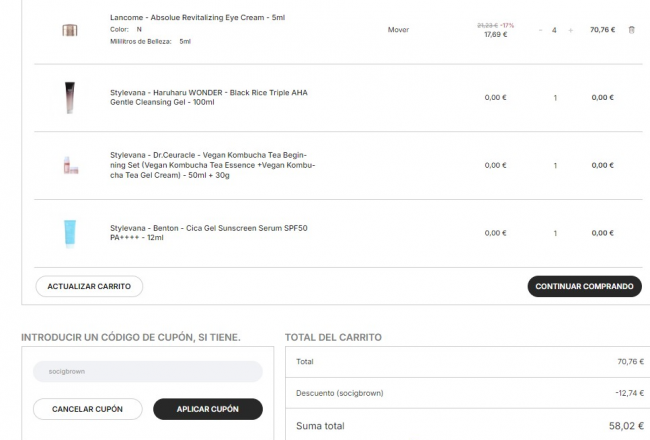Click the Descuento (socigbrown) row

coord(470,393)
